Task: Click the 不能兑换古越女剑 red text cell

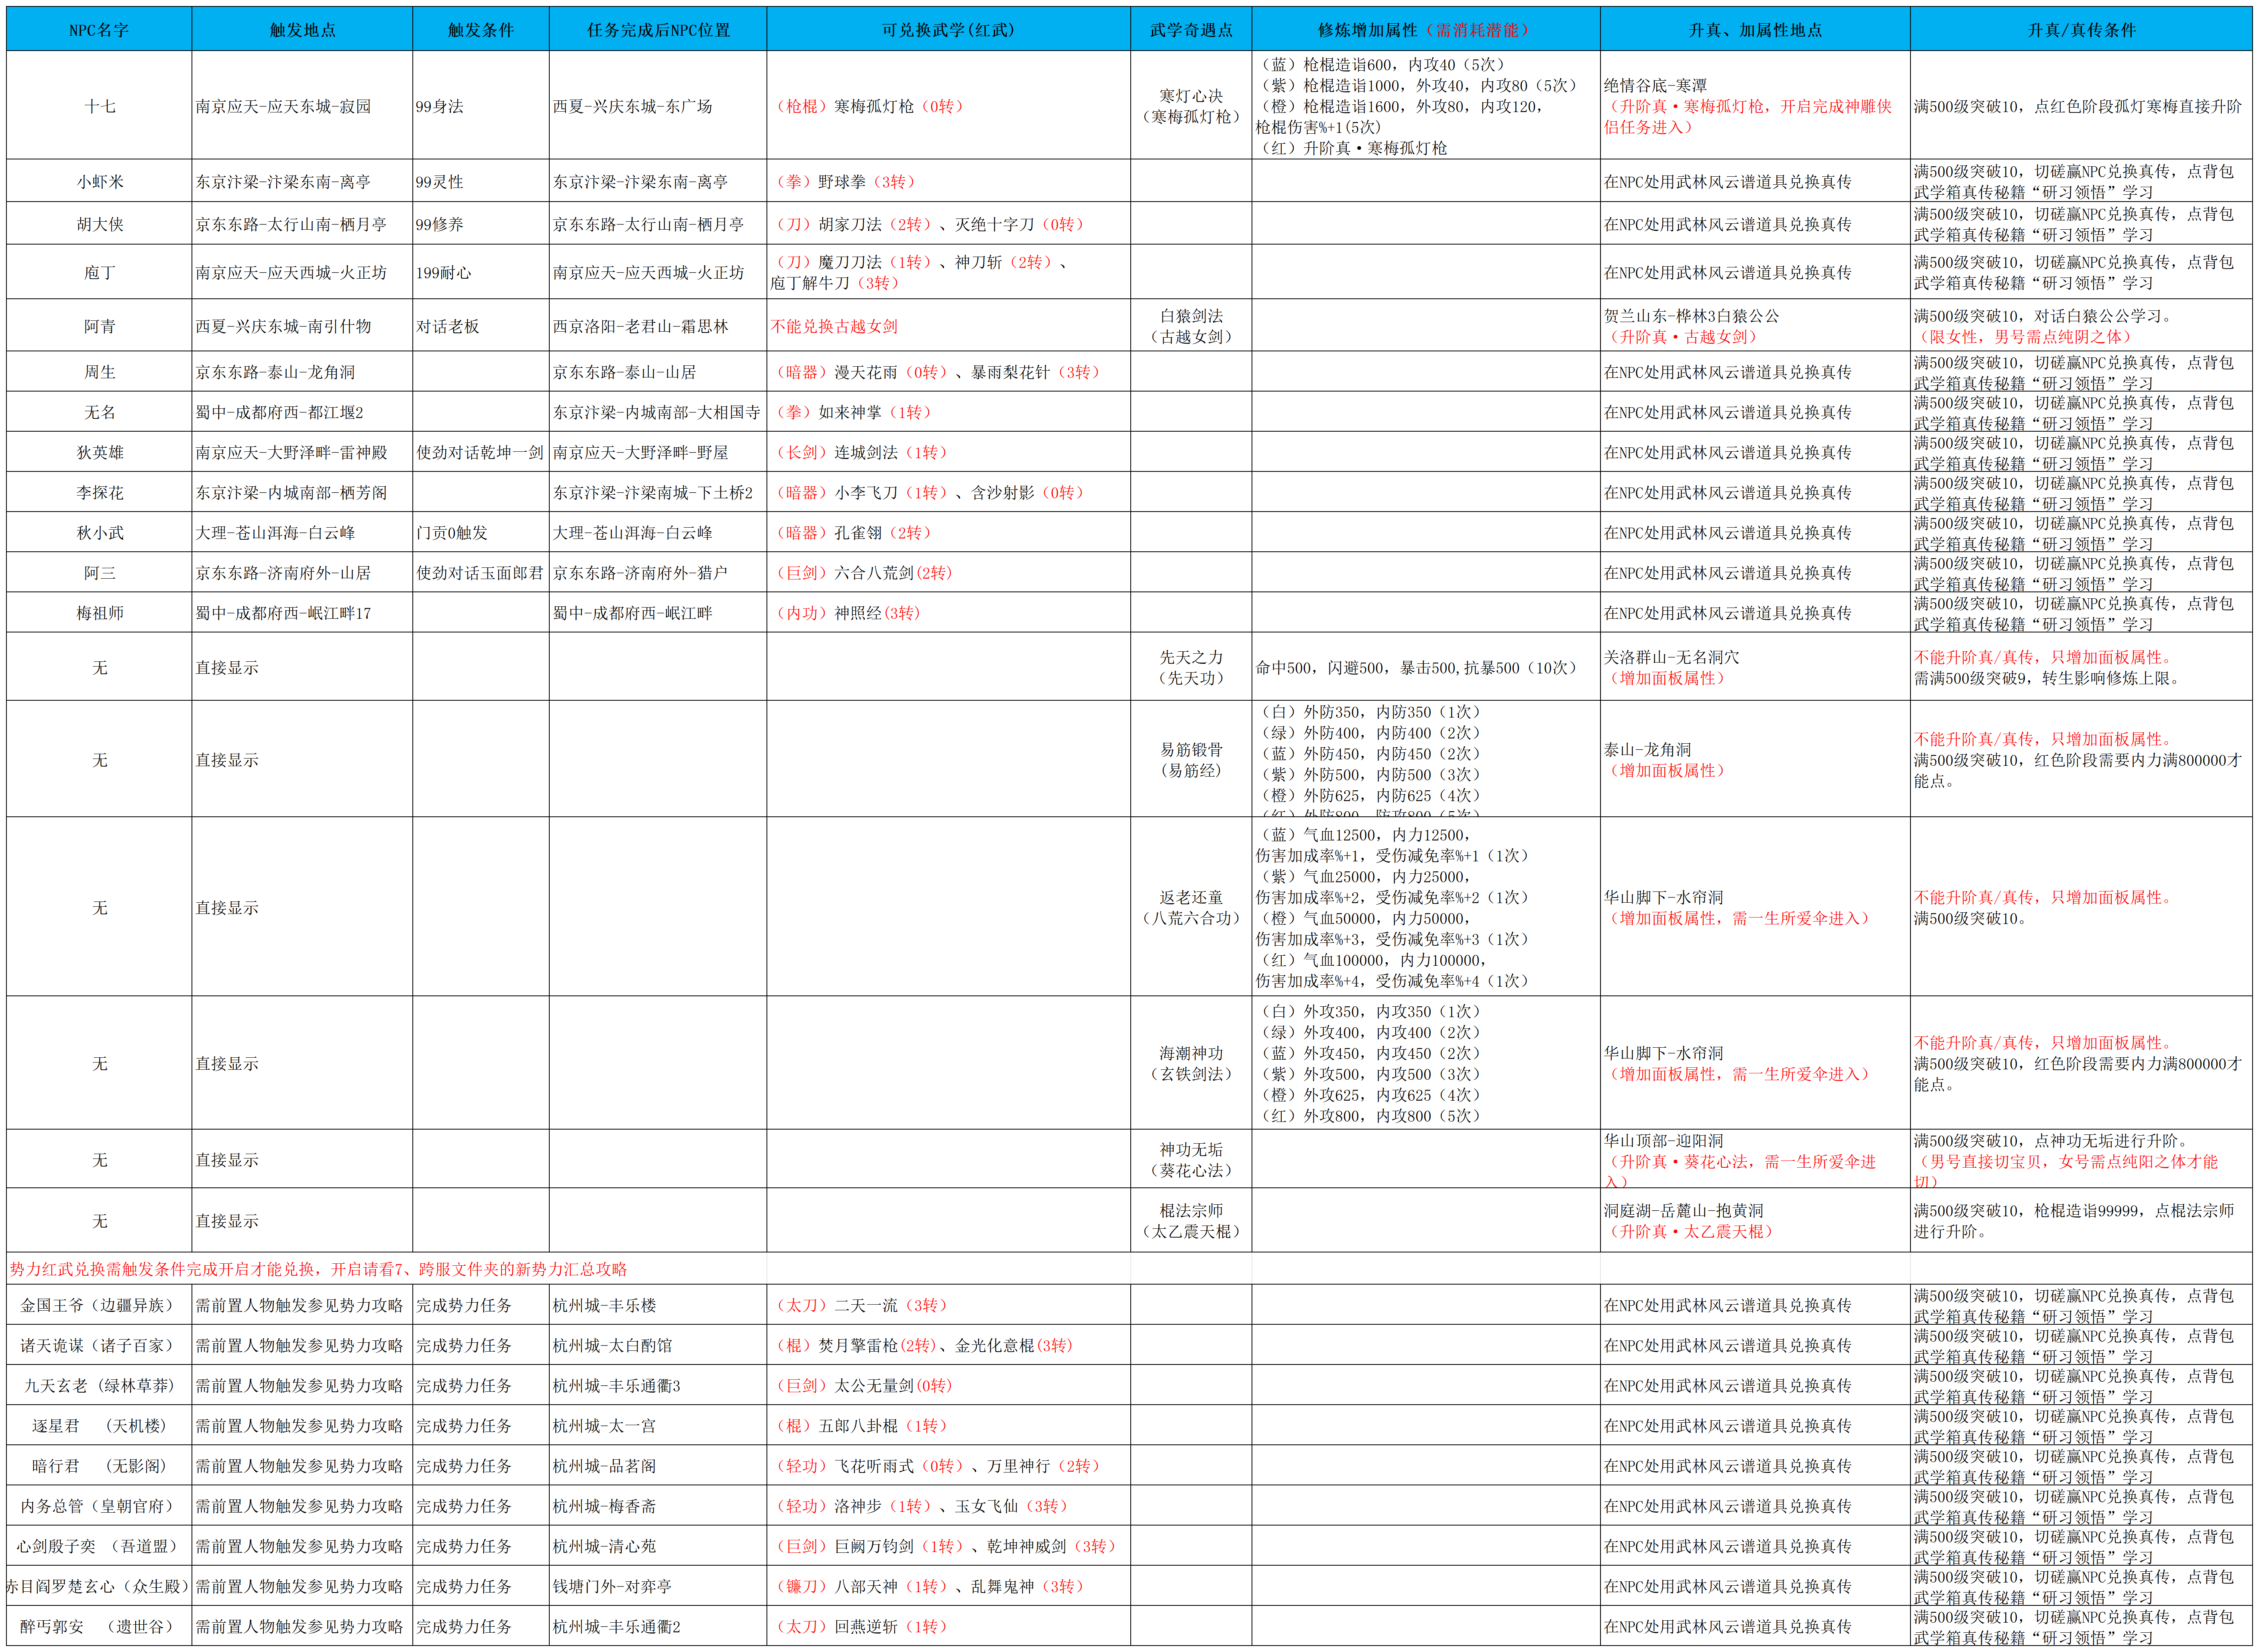Action: tap(834, 326)
